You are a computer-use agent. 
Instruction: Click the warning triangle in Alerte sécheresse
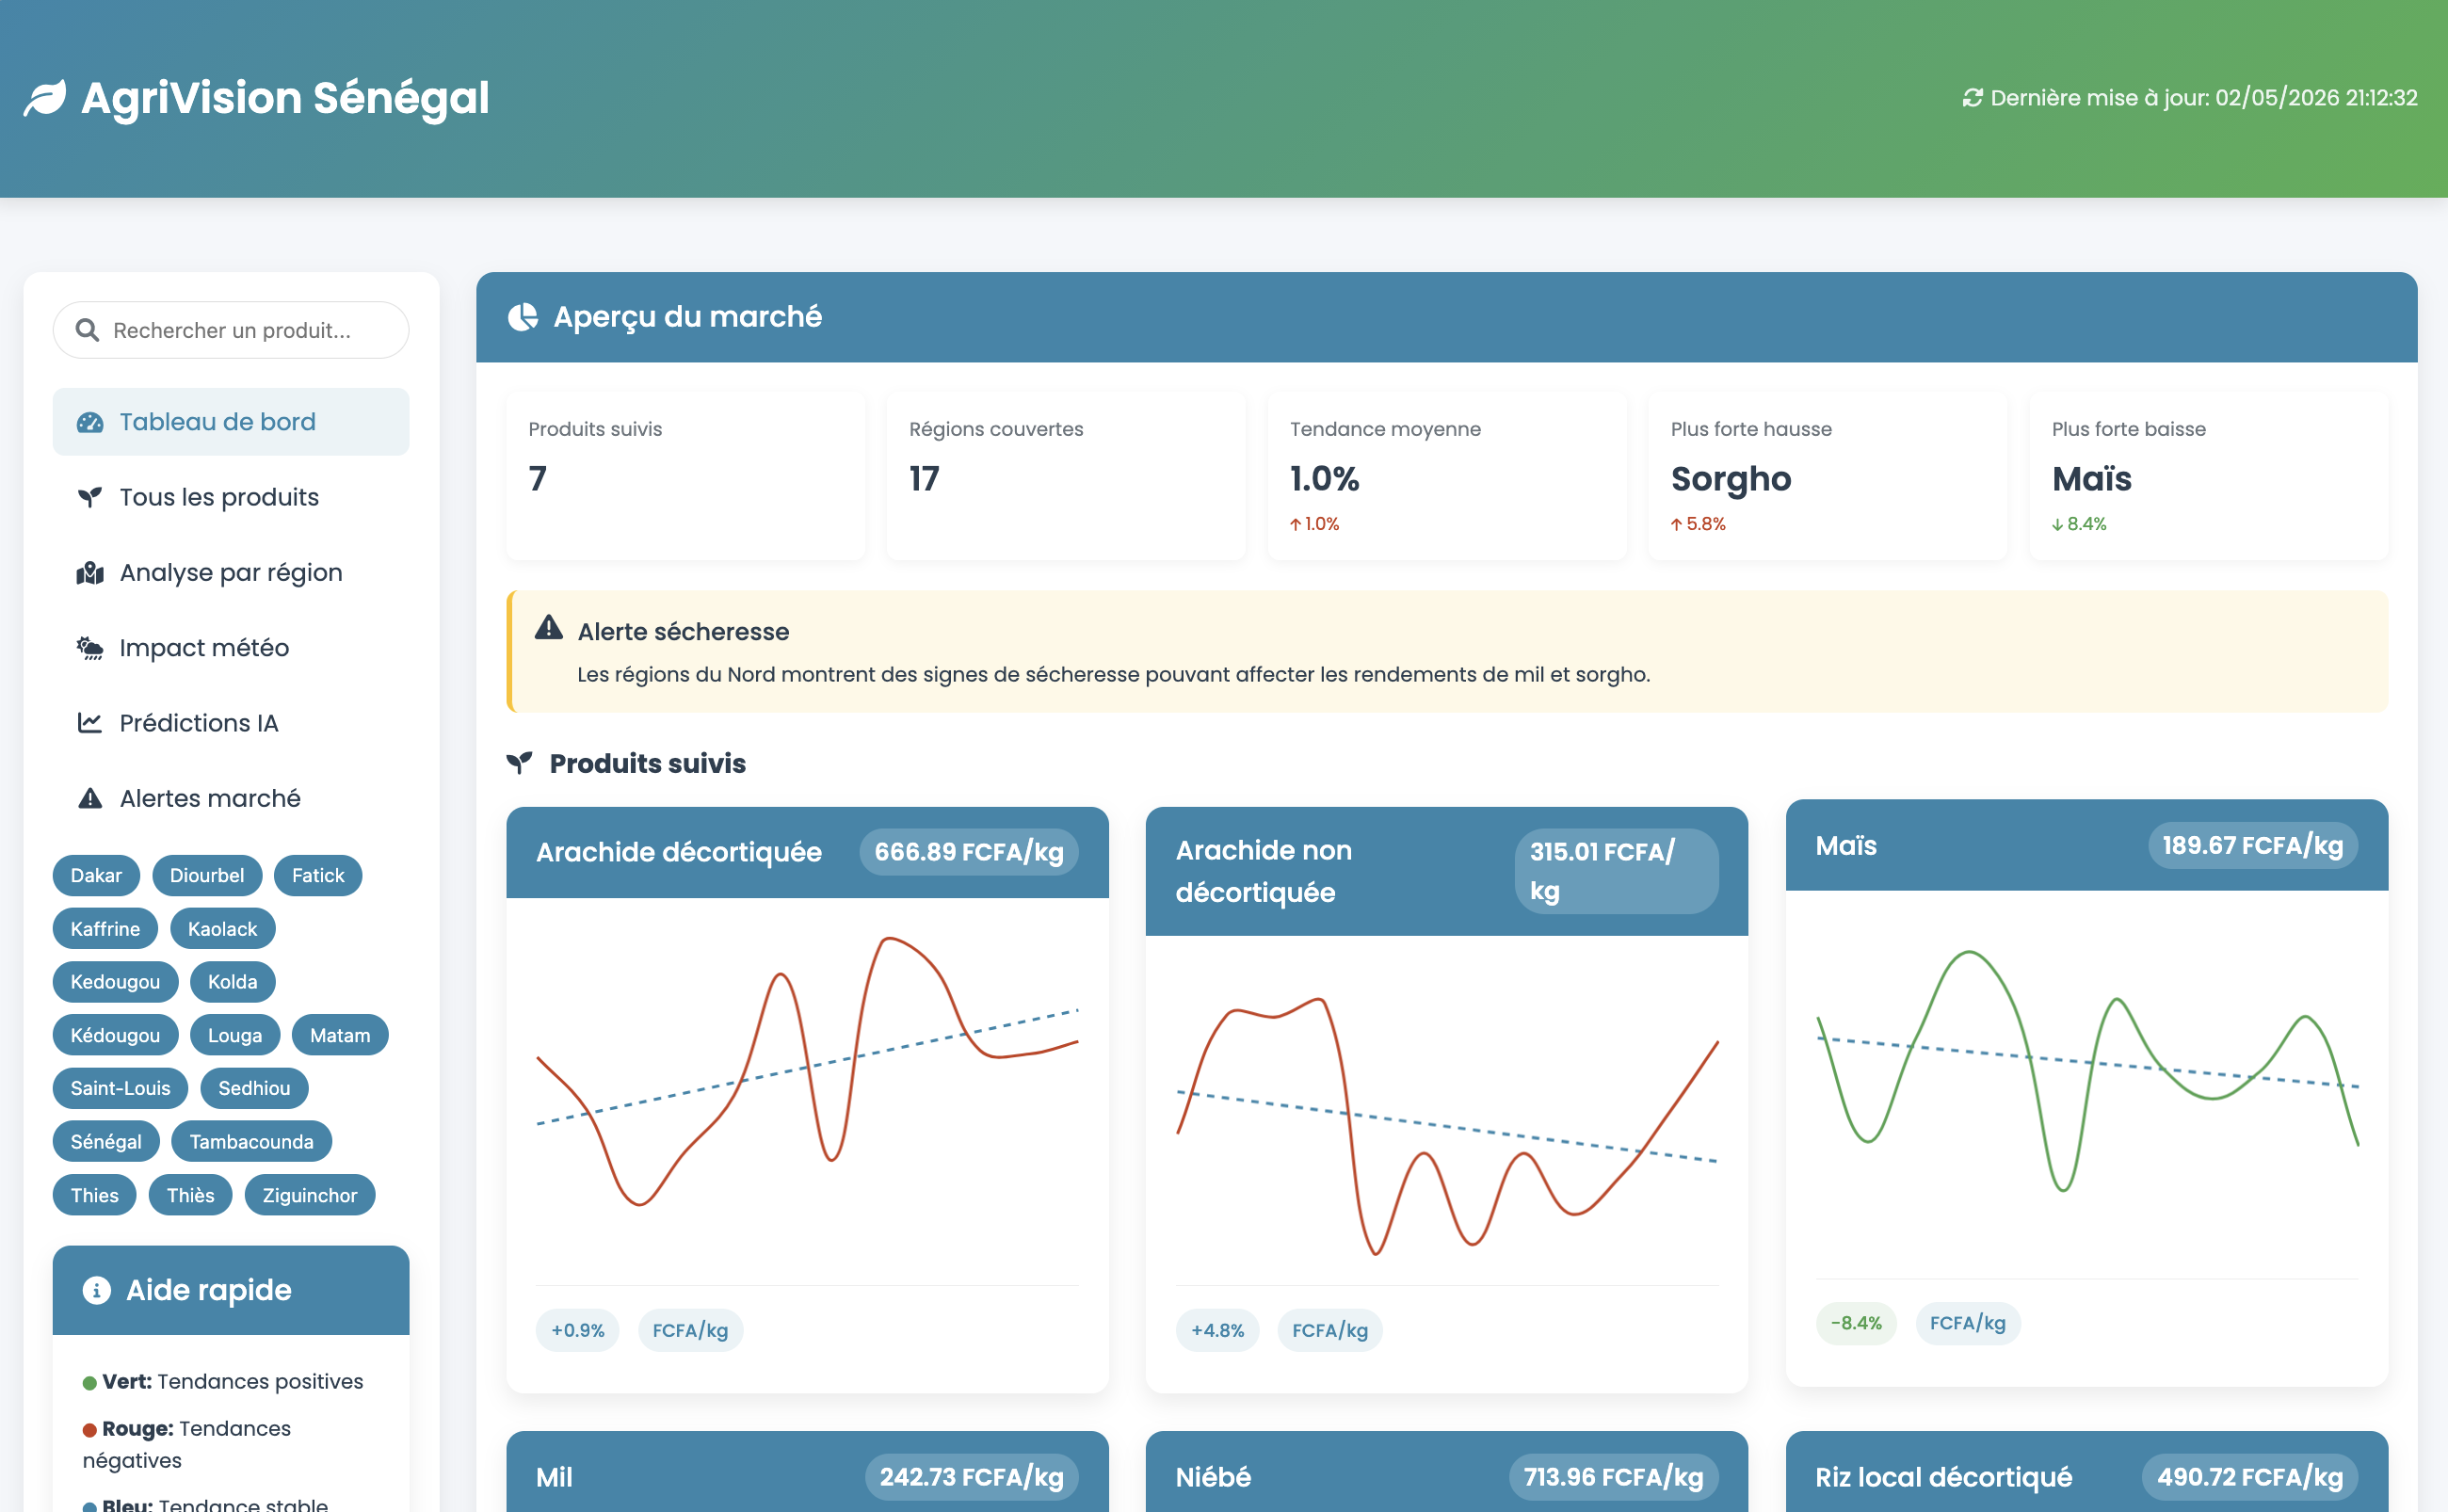[x=549, y=627]
